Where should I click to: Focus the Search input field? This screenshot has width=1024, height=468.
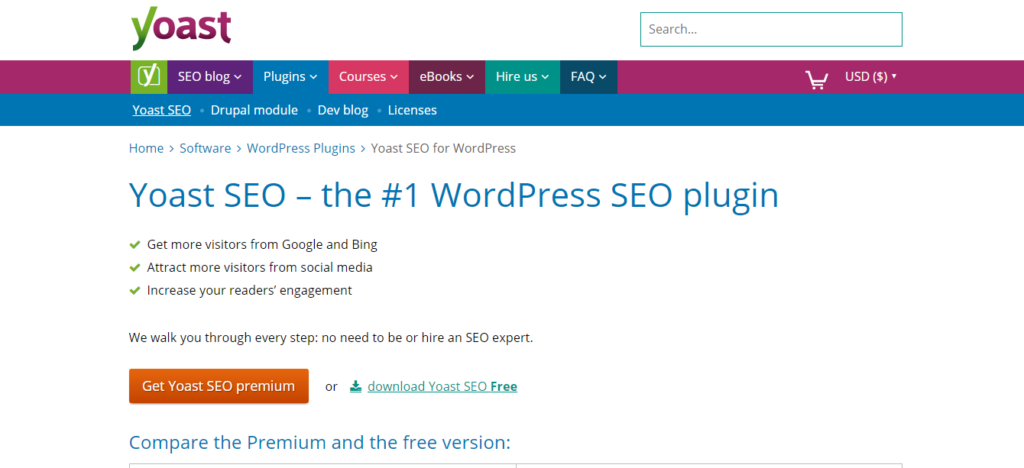(770, 30)
